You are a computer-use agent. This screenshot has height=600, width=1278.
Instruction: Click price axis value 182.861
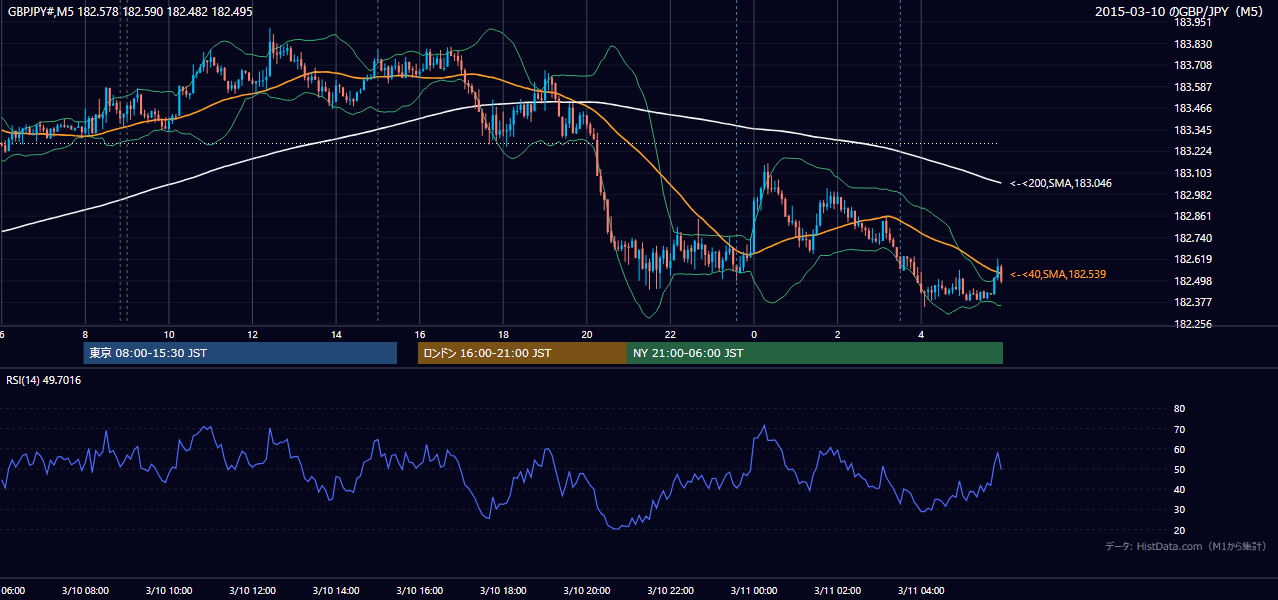(x=1192, y=216)
